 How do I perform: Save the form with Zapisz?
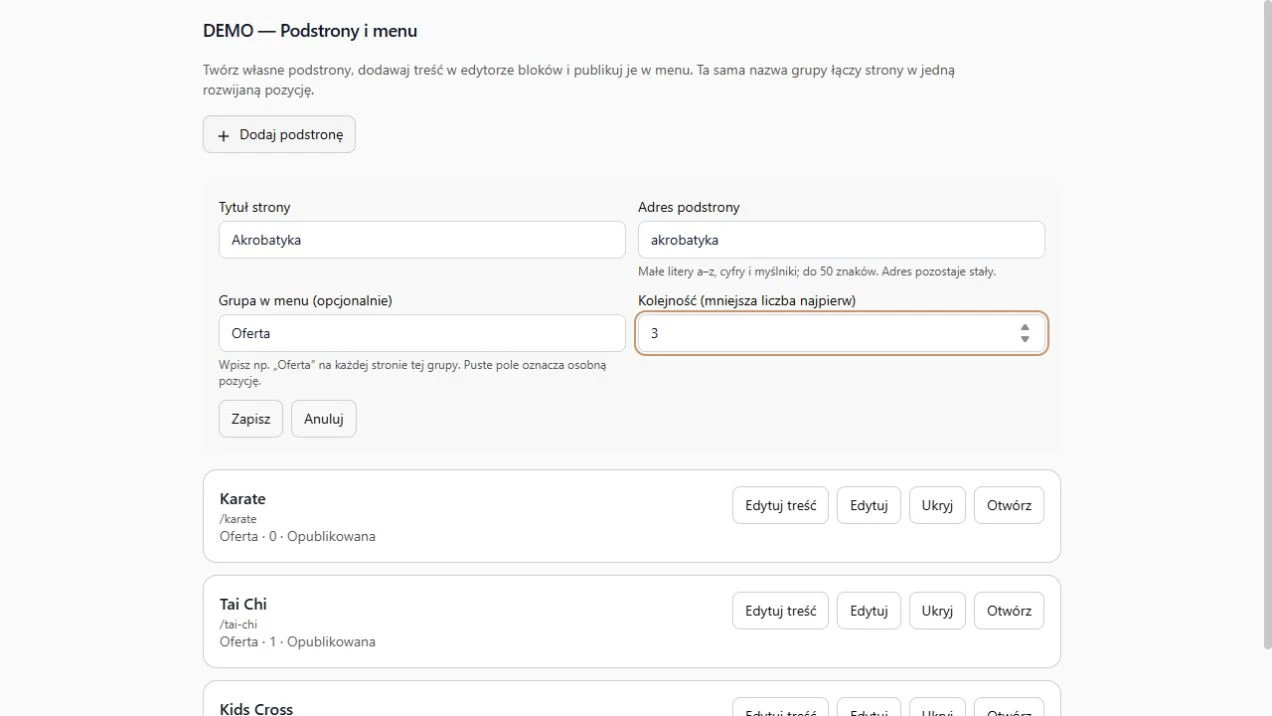[251, 419]
